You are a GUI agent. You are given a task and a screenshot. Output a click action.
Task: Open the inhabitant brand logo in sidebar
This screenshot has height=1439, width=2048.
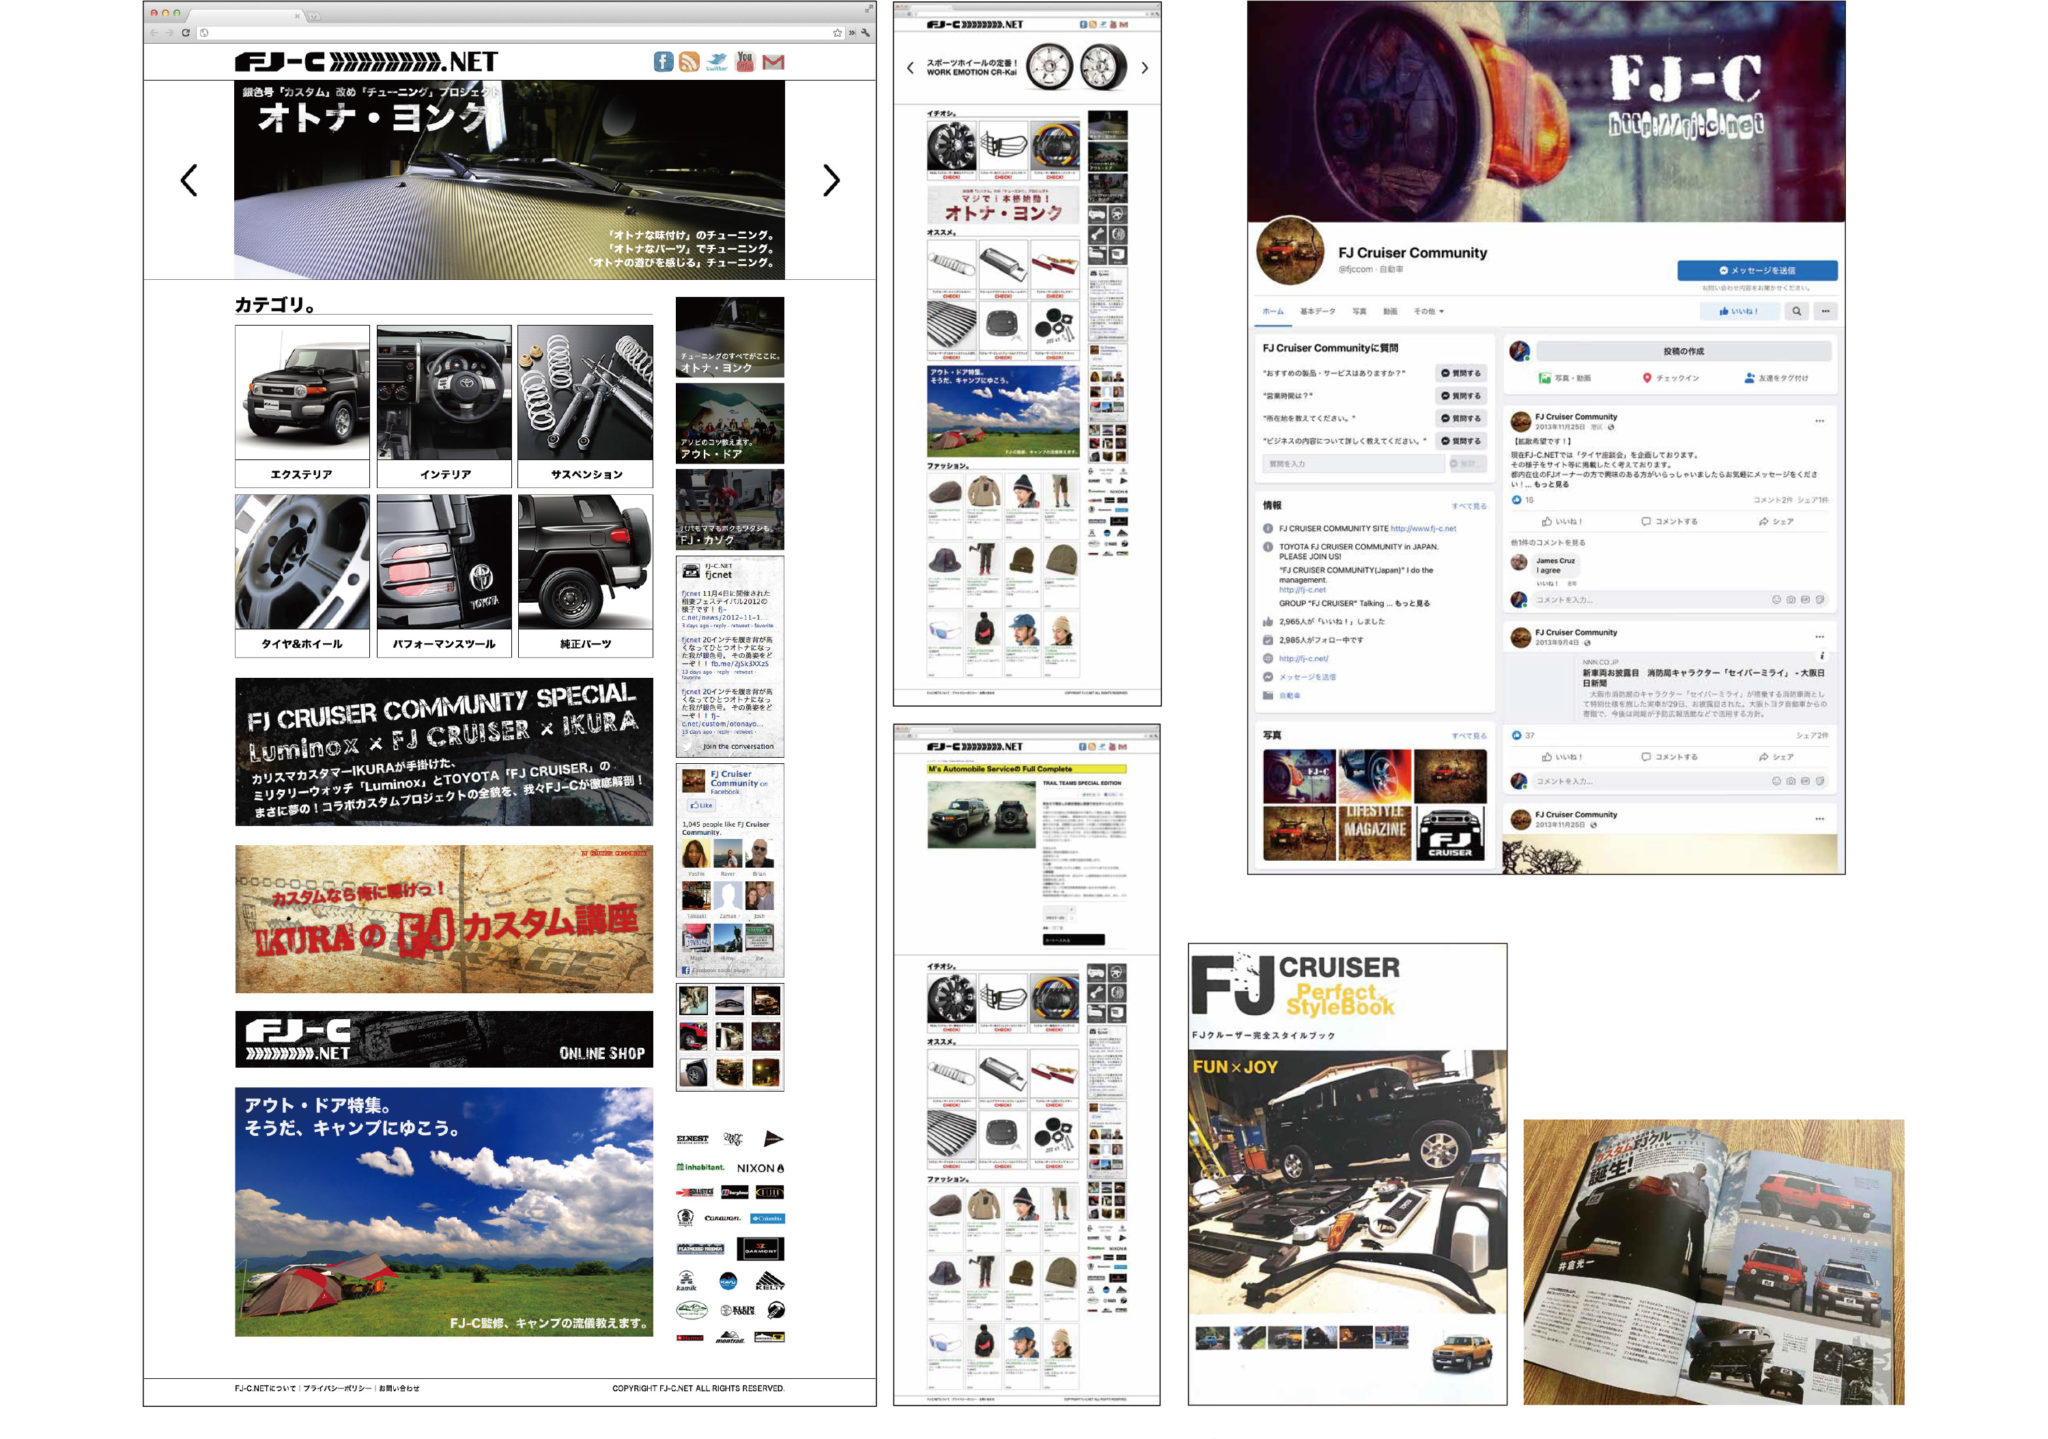[700, 1167]
